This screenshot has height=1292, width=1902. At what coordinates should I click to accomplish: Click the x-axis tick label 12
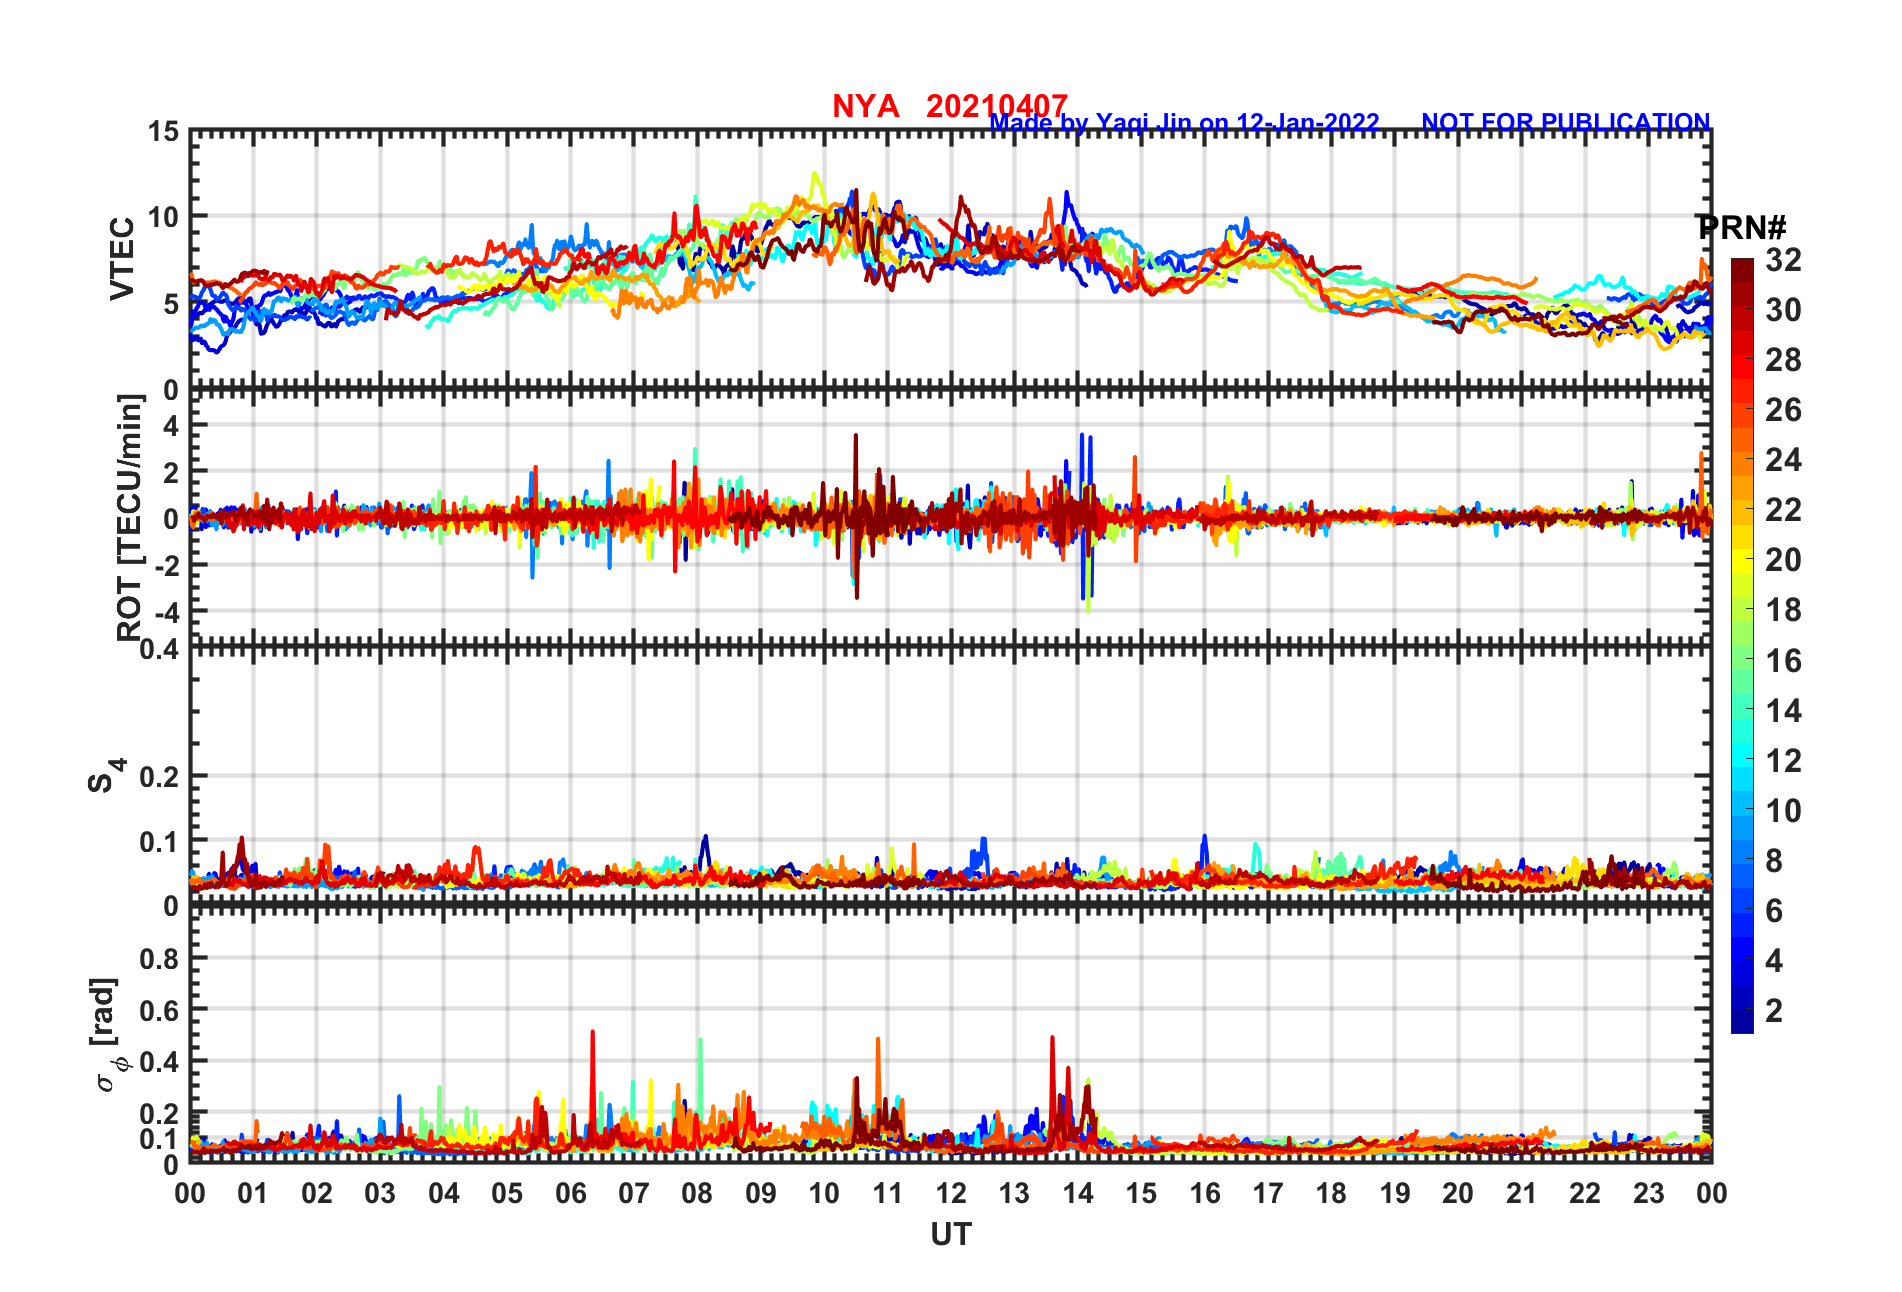pyautogui.click(x=951, y=1194)
